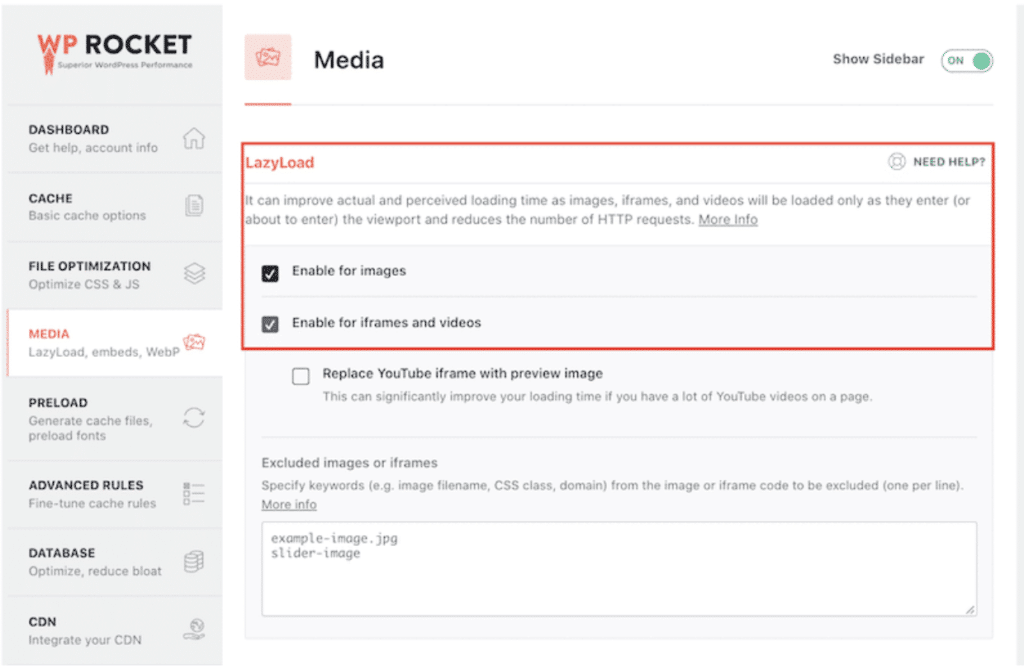
Task: Click the 'Optimize, reduce bloat' subtitle
Action: click(x=95, y=571)
